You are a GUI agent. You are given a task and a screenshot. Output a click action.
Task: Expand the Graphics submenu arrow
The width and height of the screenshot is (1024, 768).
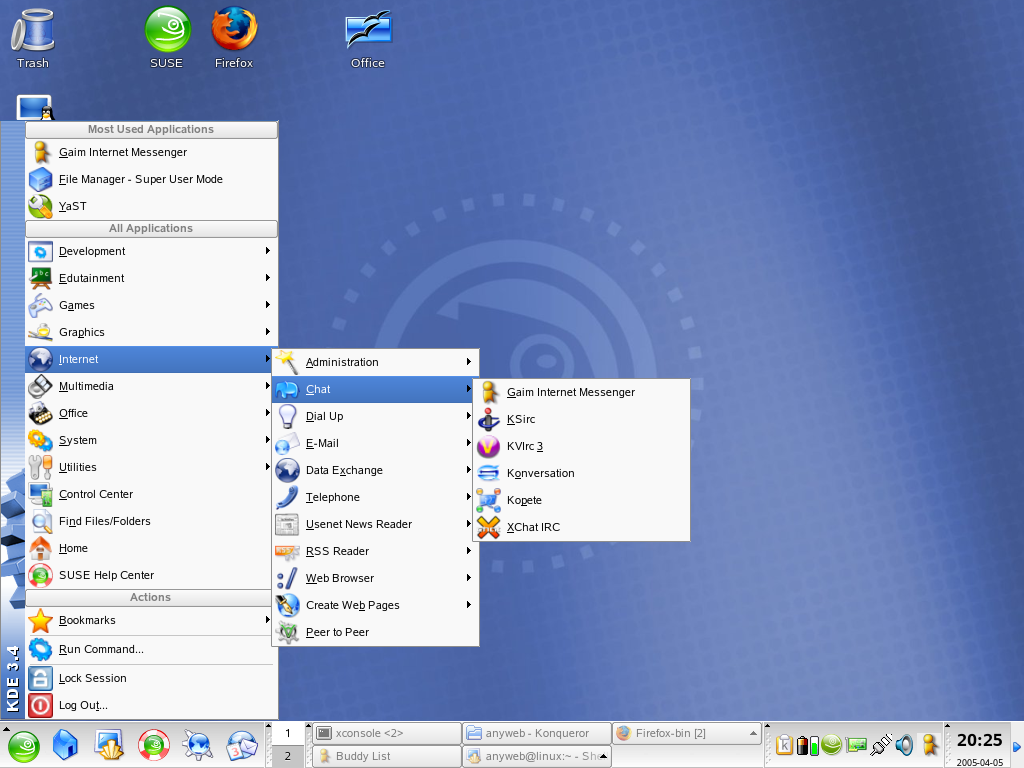pyautogui.click(x=268, y=332)
